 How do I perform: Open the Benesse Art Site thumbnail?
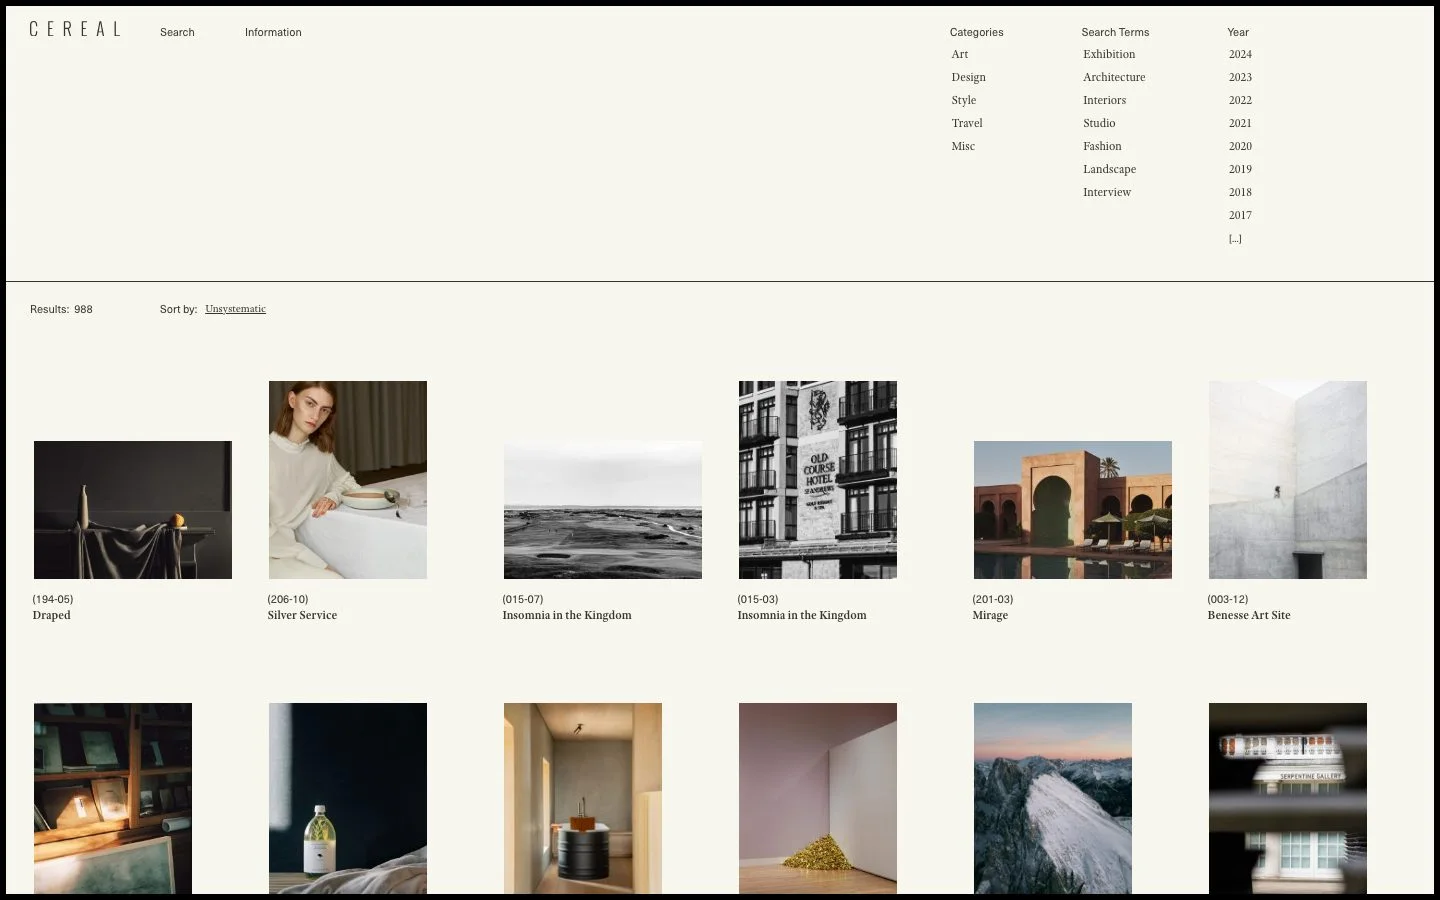tap(1288, 480)
